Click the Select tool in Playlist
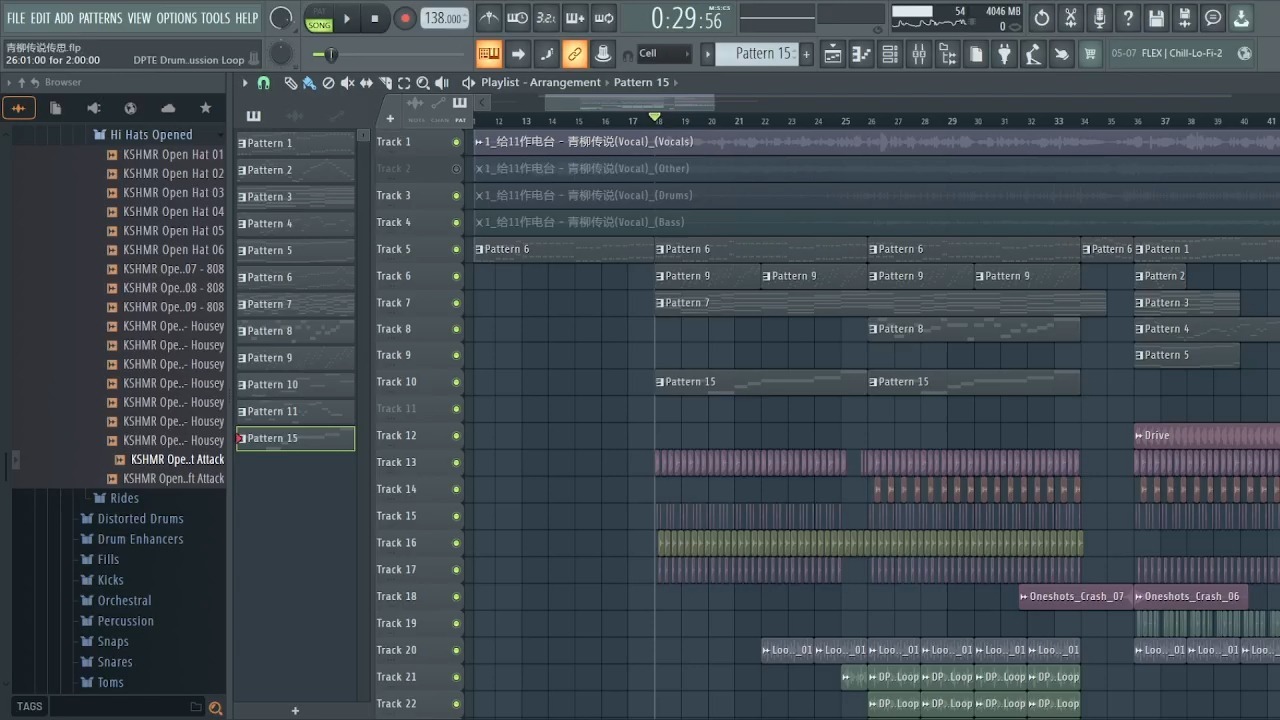This screenshot has height=720, width=1280. pos(404,83)
